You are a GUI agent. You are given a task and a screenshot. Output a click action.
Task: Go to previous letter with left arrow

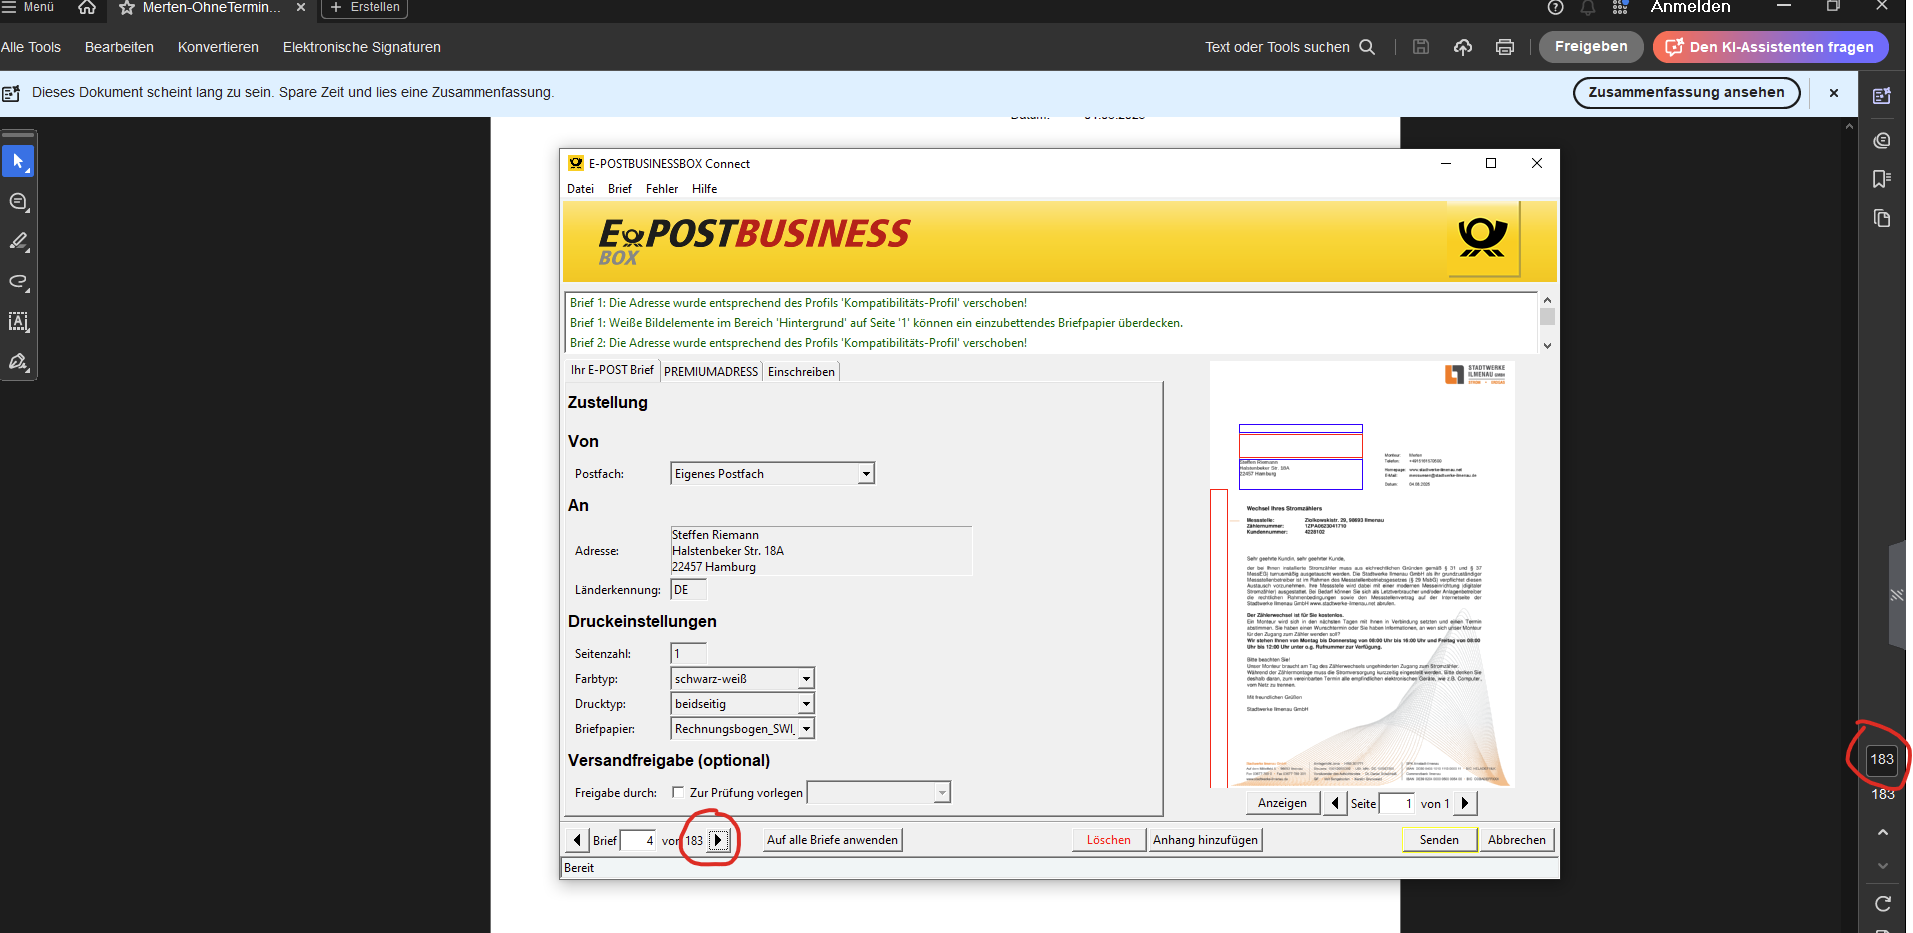point(576,840)
